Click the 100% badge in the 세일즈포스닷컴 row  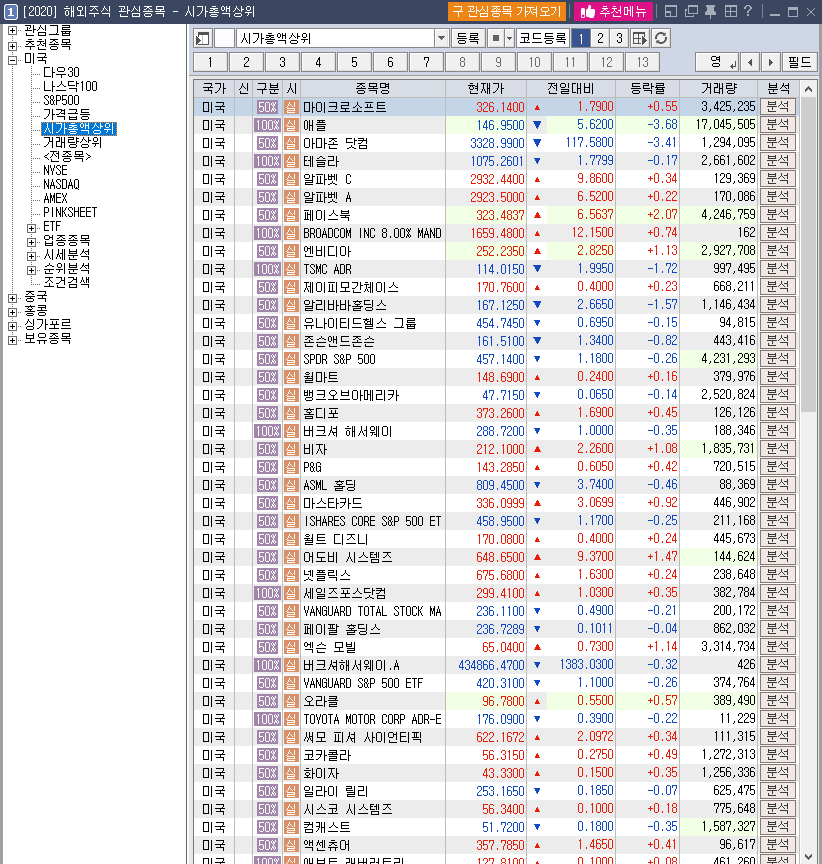pyautogui.click(x=267, y=593)
